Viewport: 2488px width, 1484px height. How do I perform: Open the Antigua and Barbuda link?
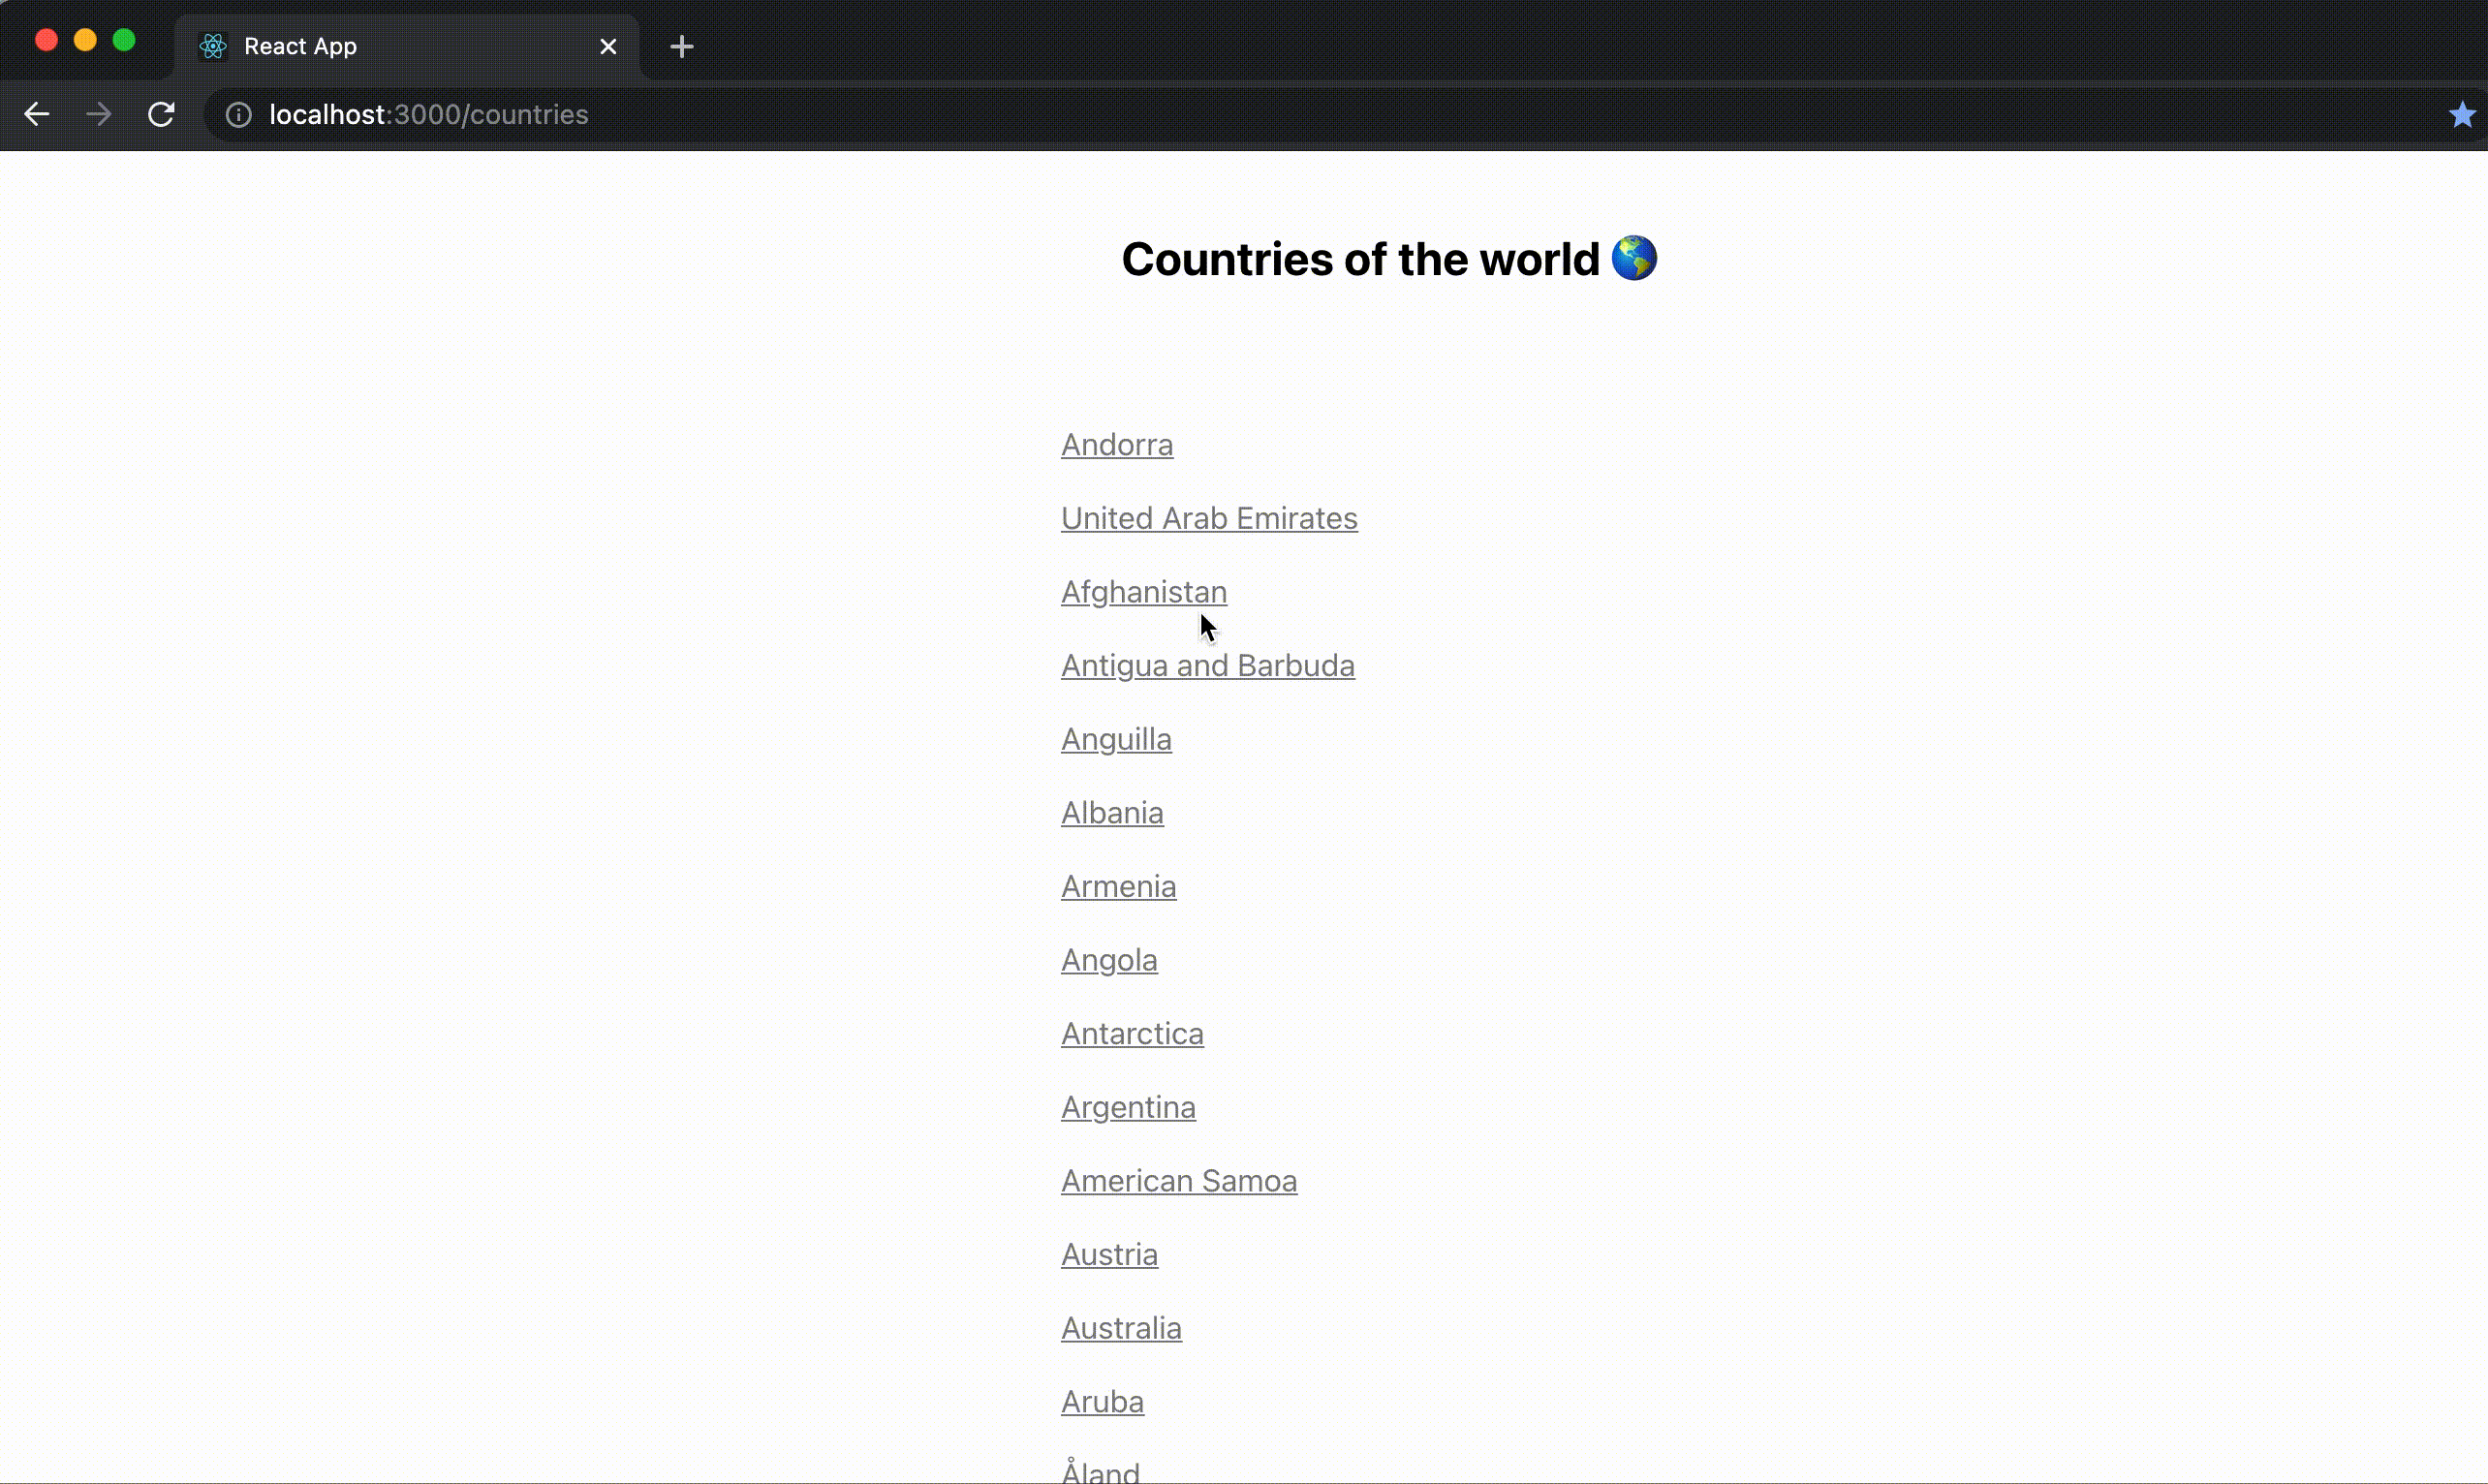(x=1207, y=666)
